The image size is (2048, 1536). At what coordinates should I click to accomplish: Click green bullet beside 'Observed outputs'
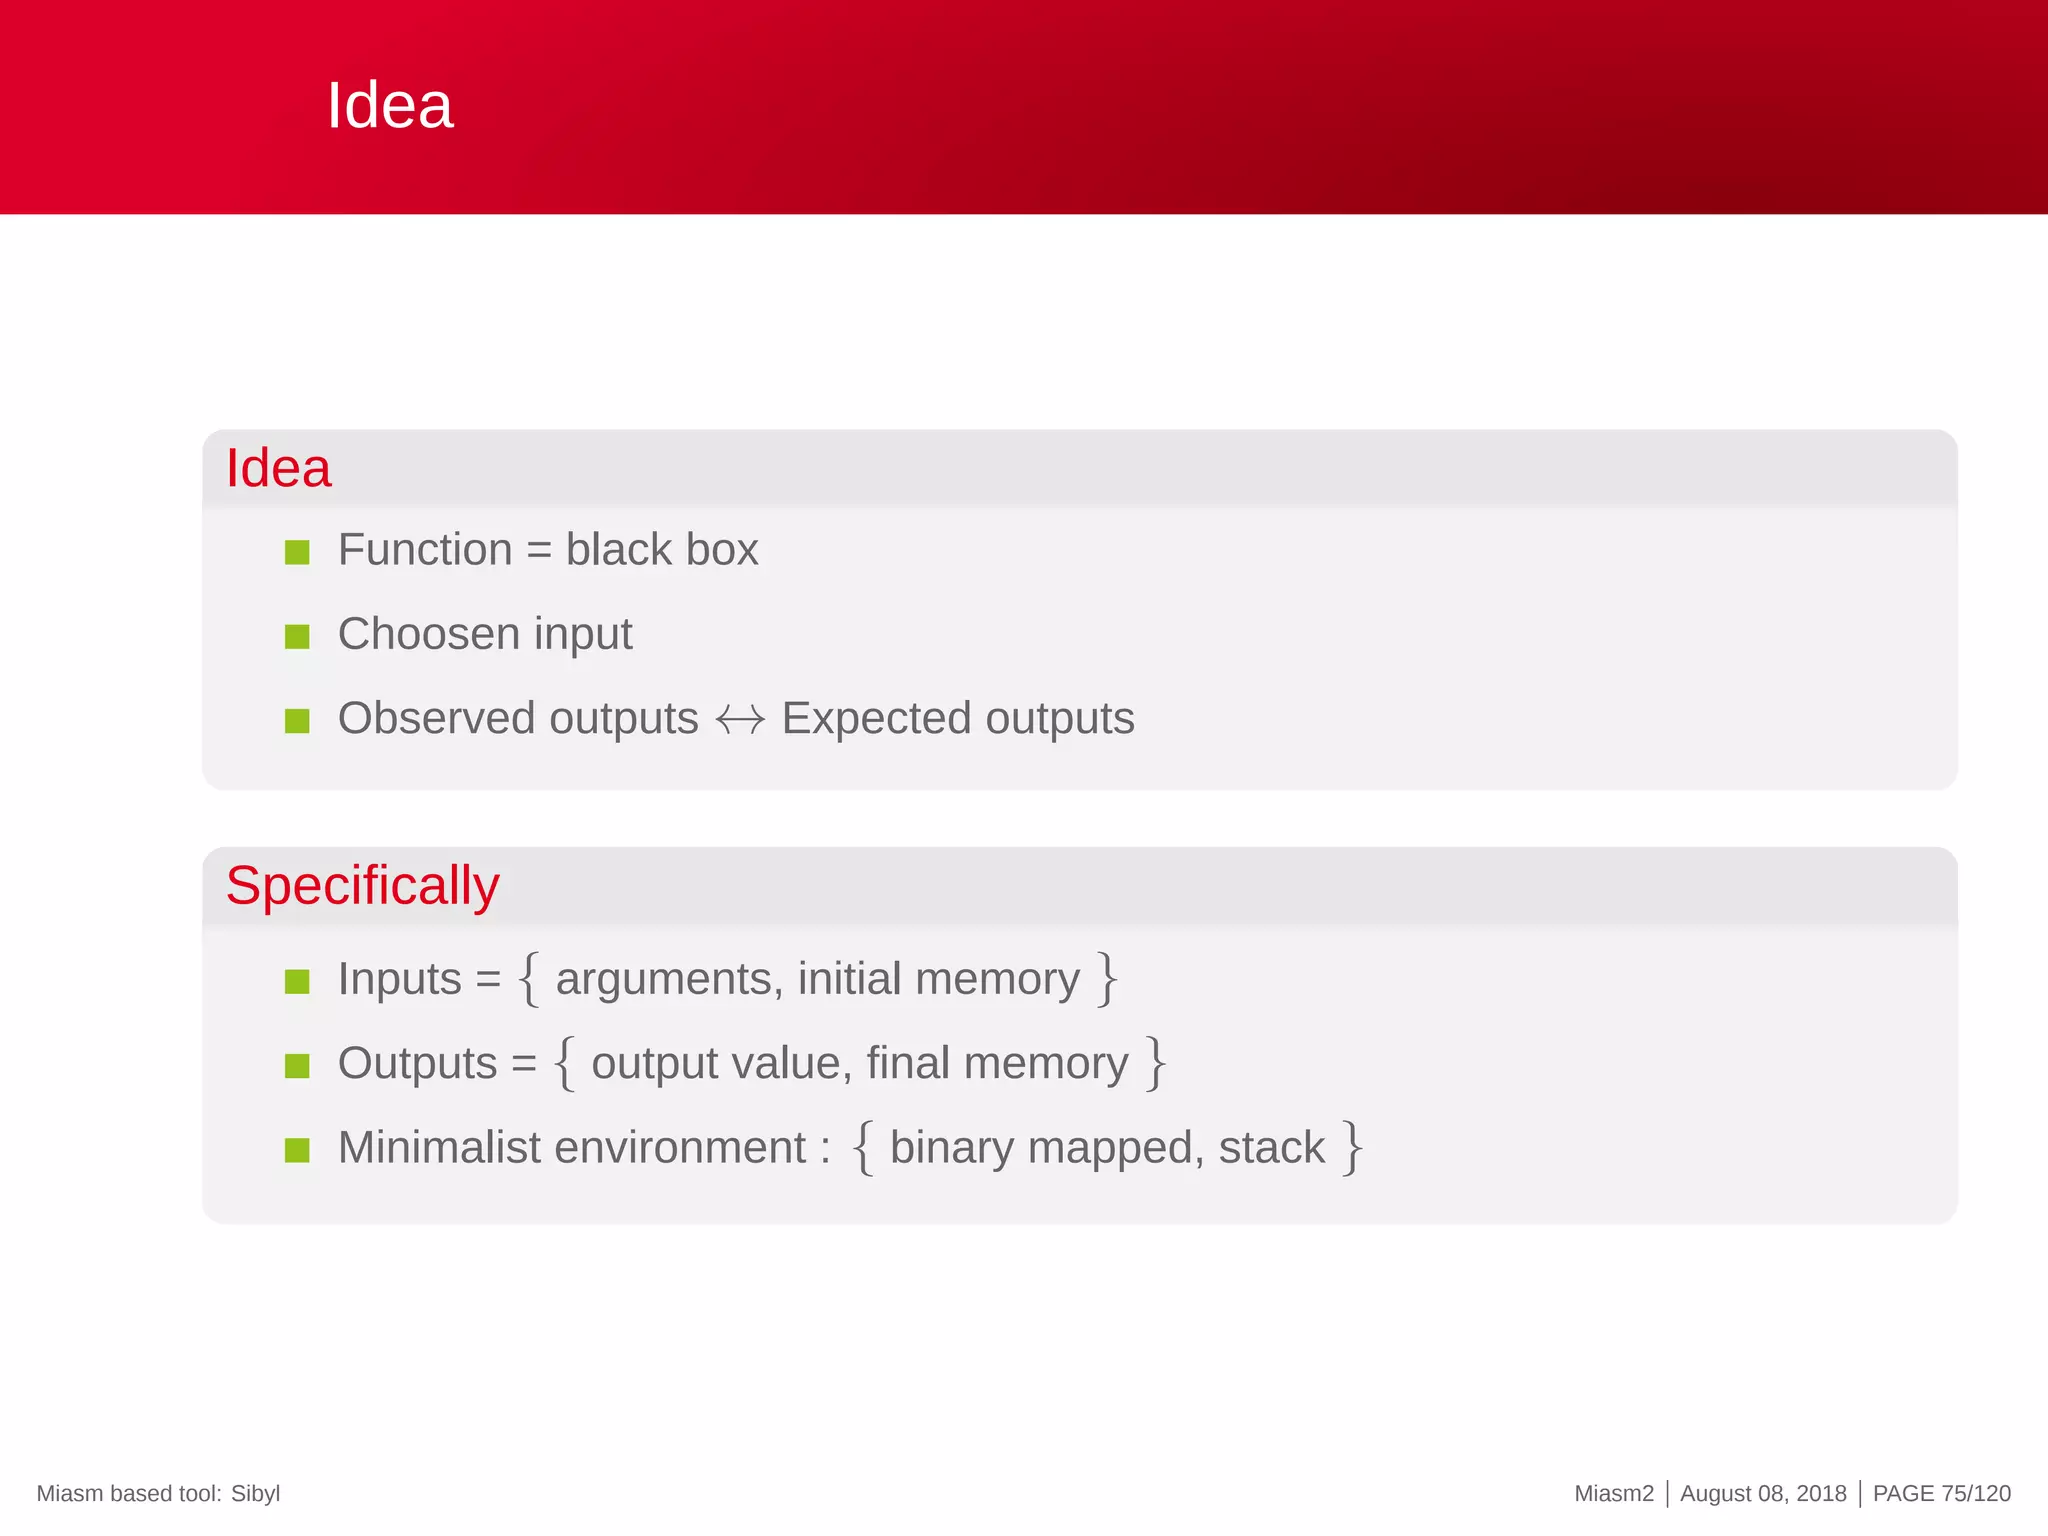click(297, 721)
